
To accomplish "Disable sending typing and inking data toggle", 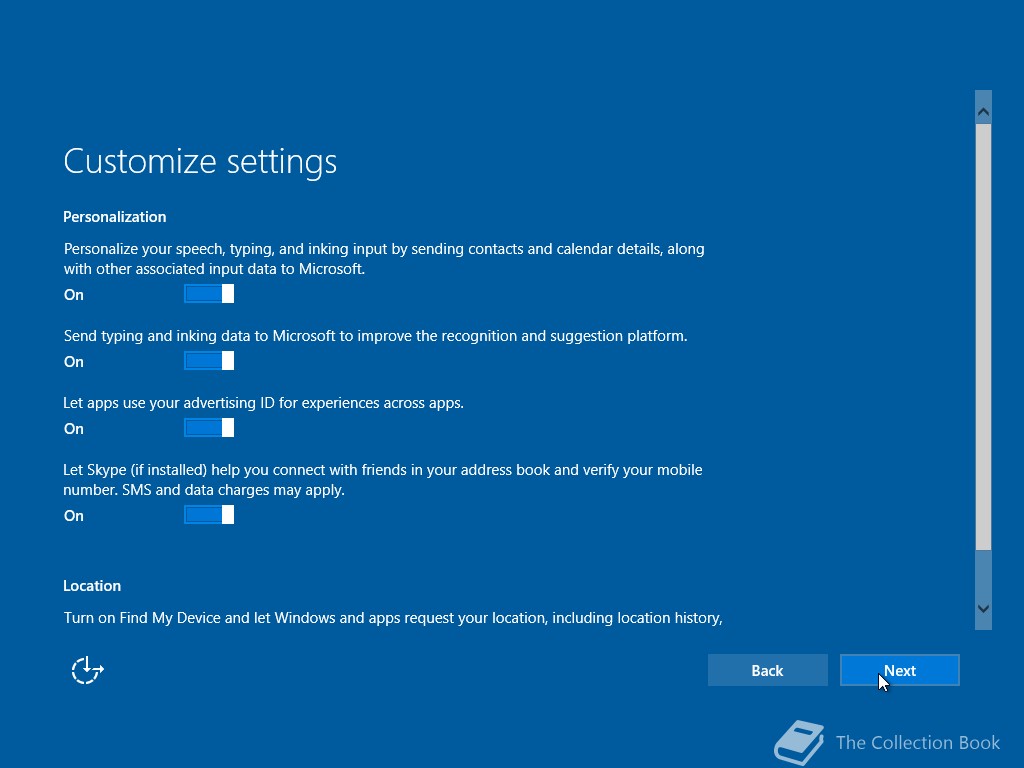I will [209, 360].
